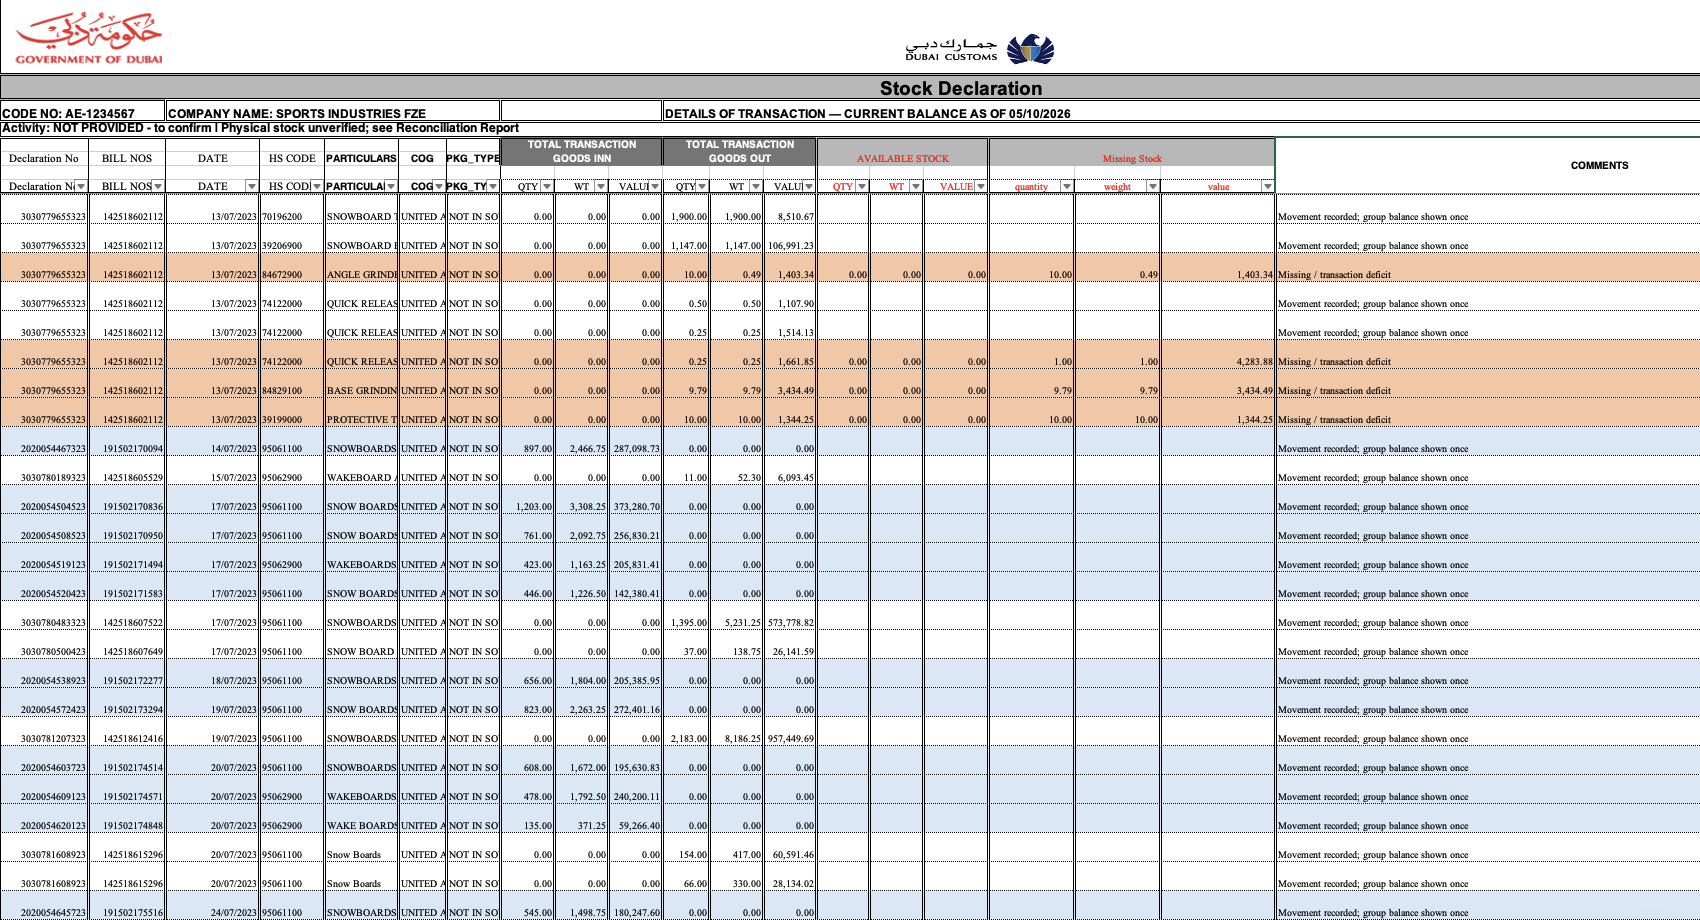
Task: Open the COG column filter arrow
Action: click(x=439, y=186)
